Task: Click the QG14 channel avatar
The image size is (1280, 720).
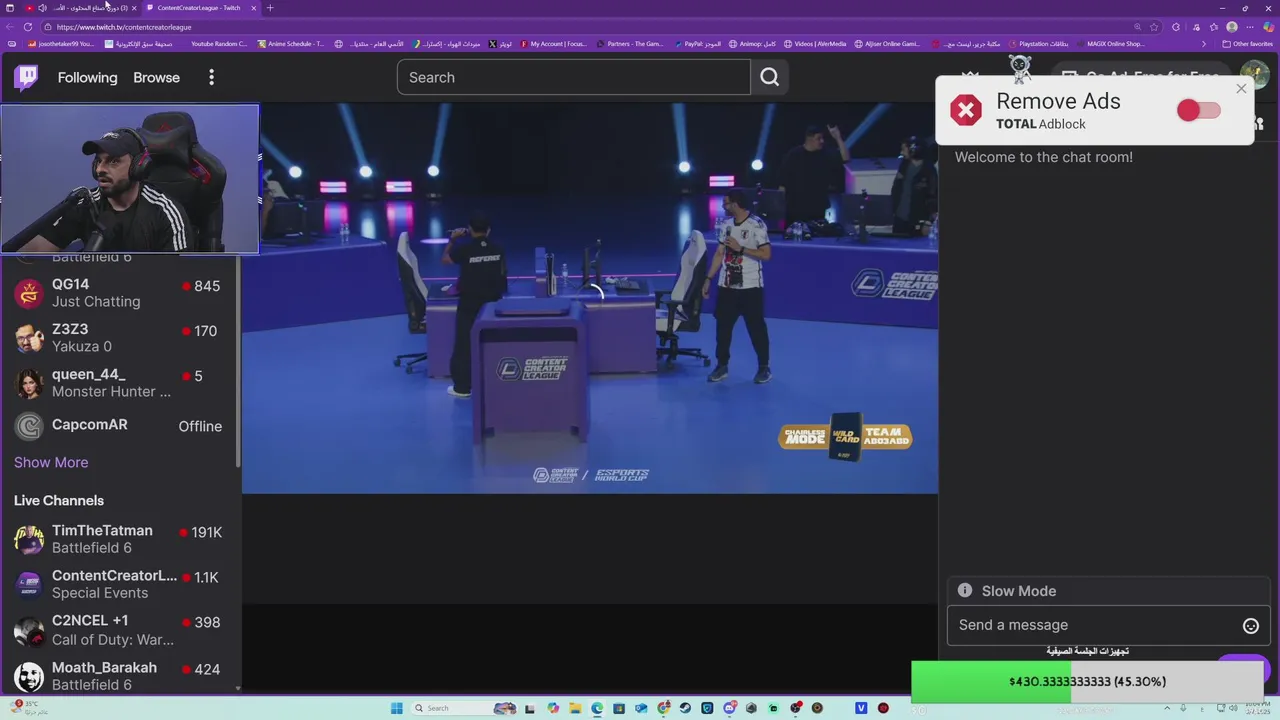Action: coord(29,293)
